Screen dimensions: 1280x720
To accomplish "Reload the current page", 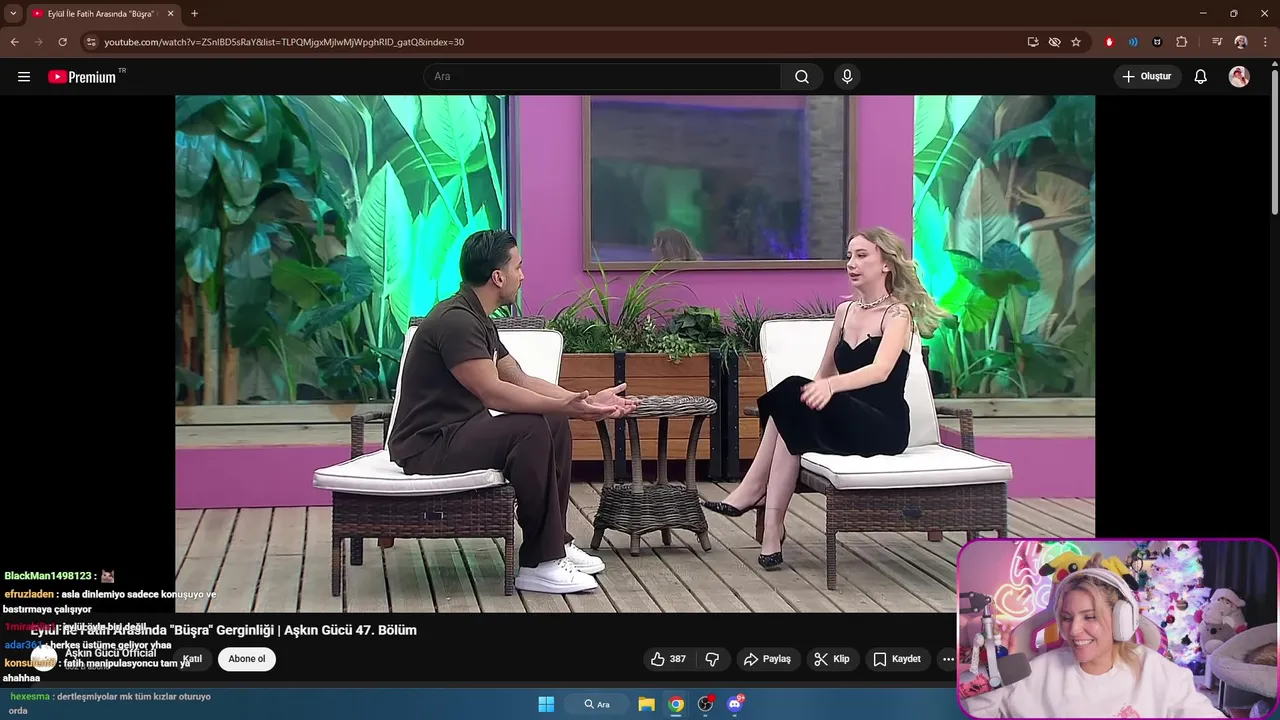I will 63,42.
